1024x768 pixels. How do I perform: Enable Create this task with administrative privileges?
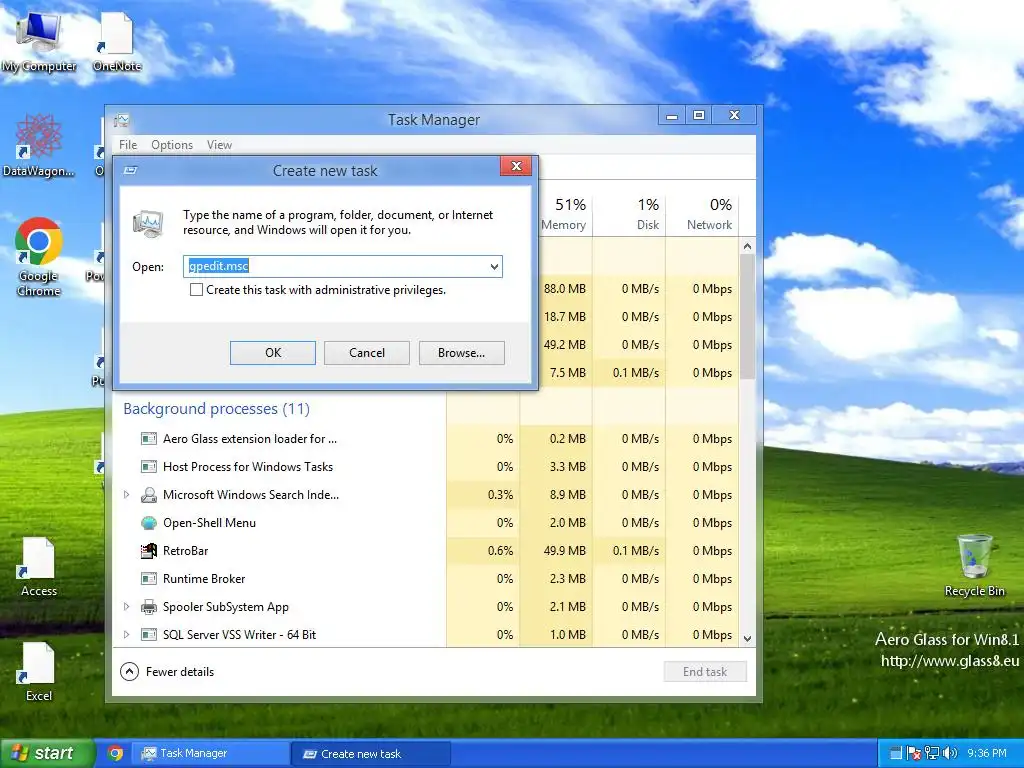[x=196, y=290]
